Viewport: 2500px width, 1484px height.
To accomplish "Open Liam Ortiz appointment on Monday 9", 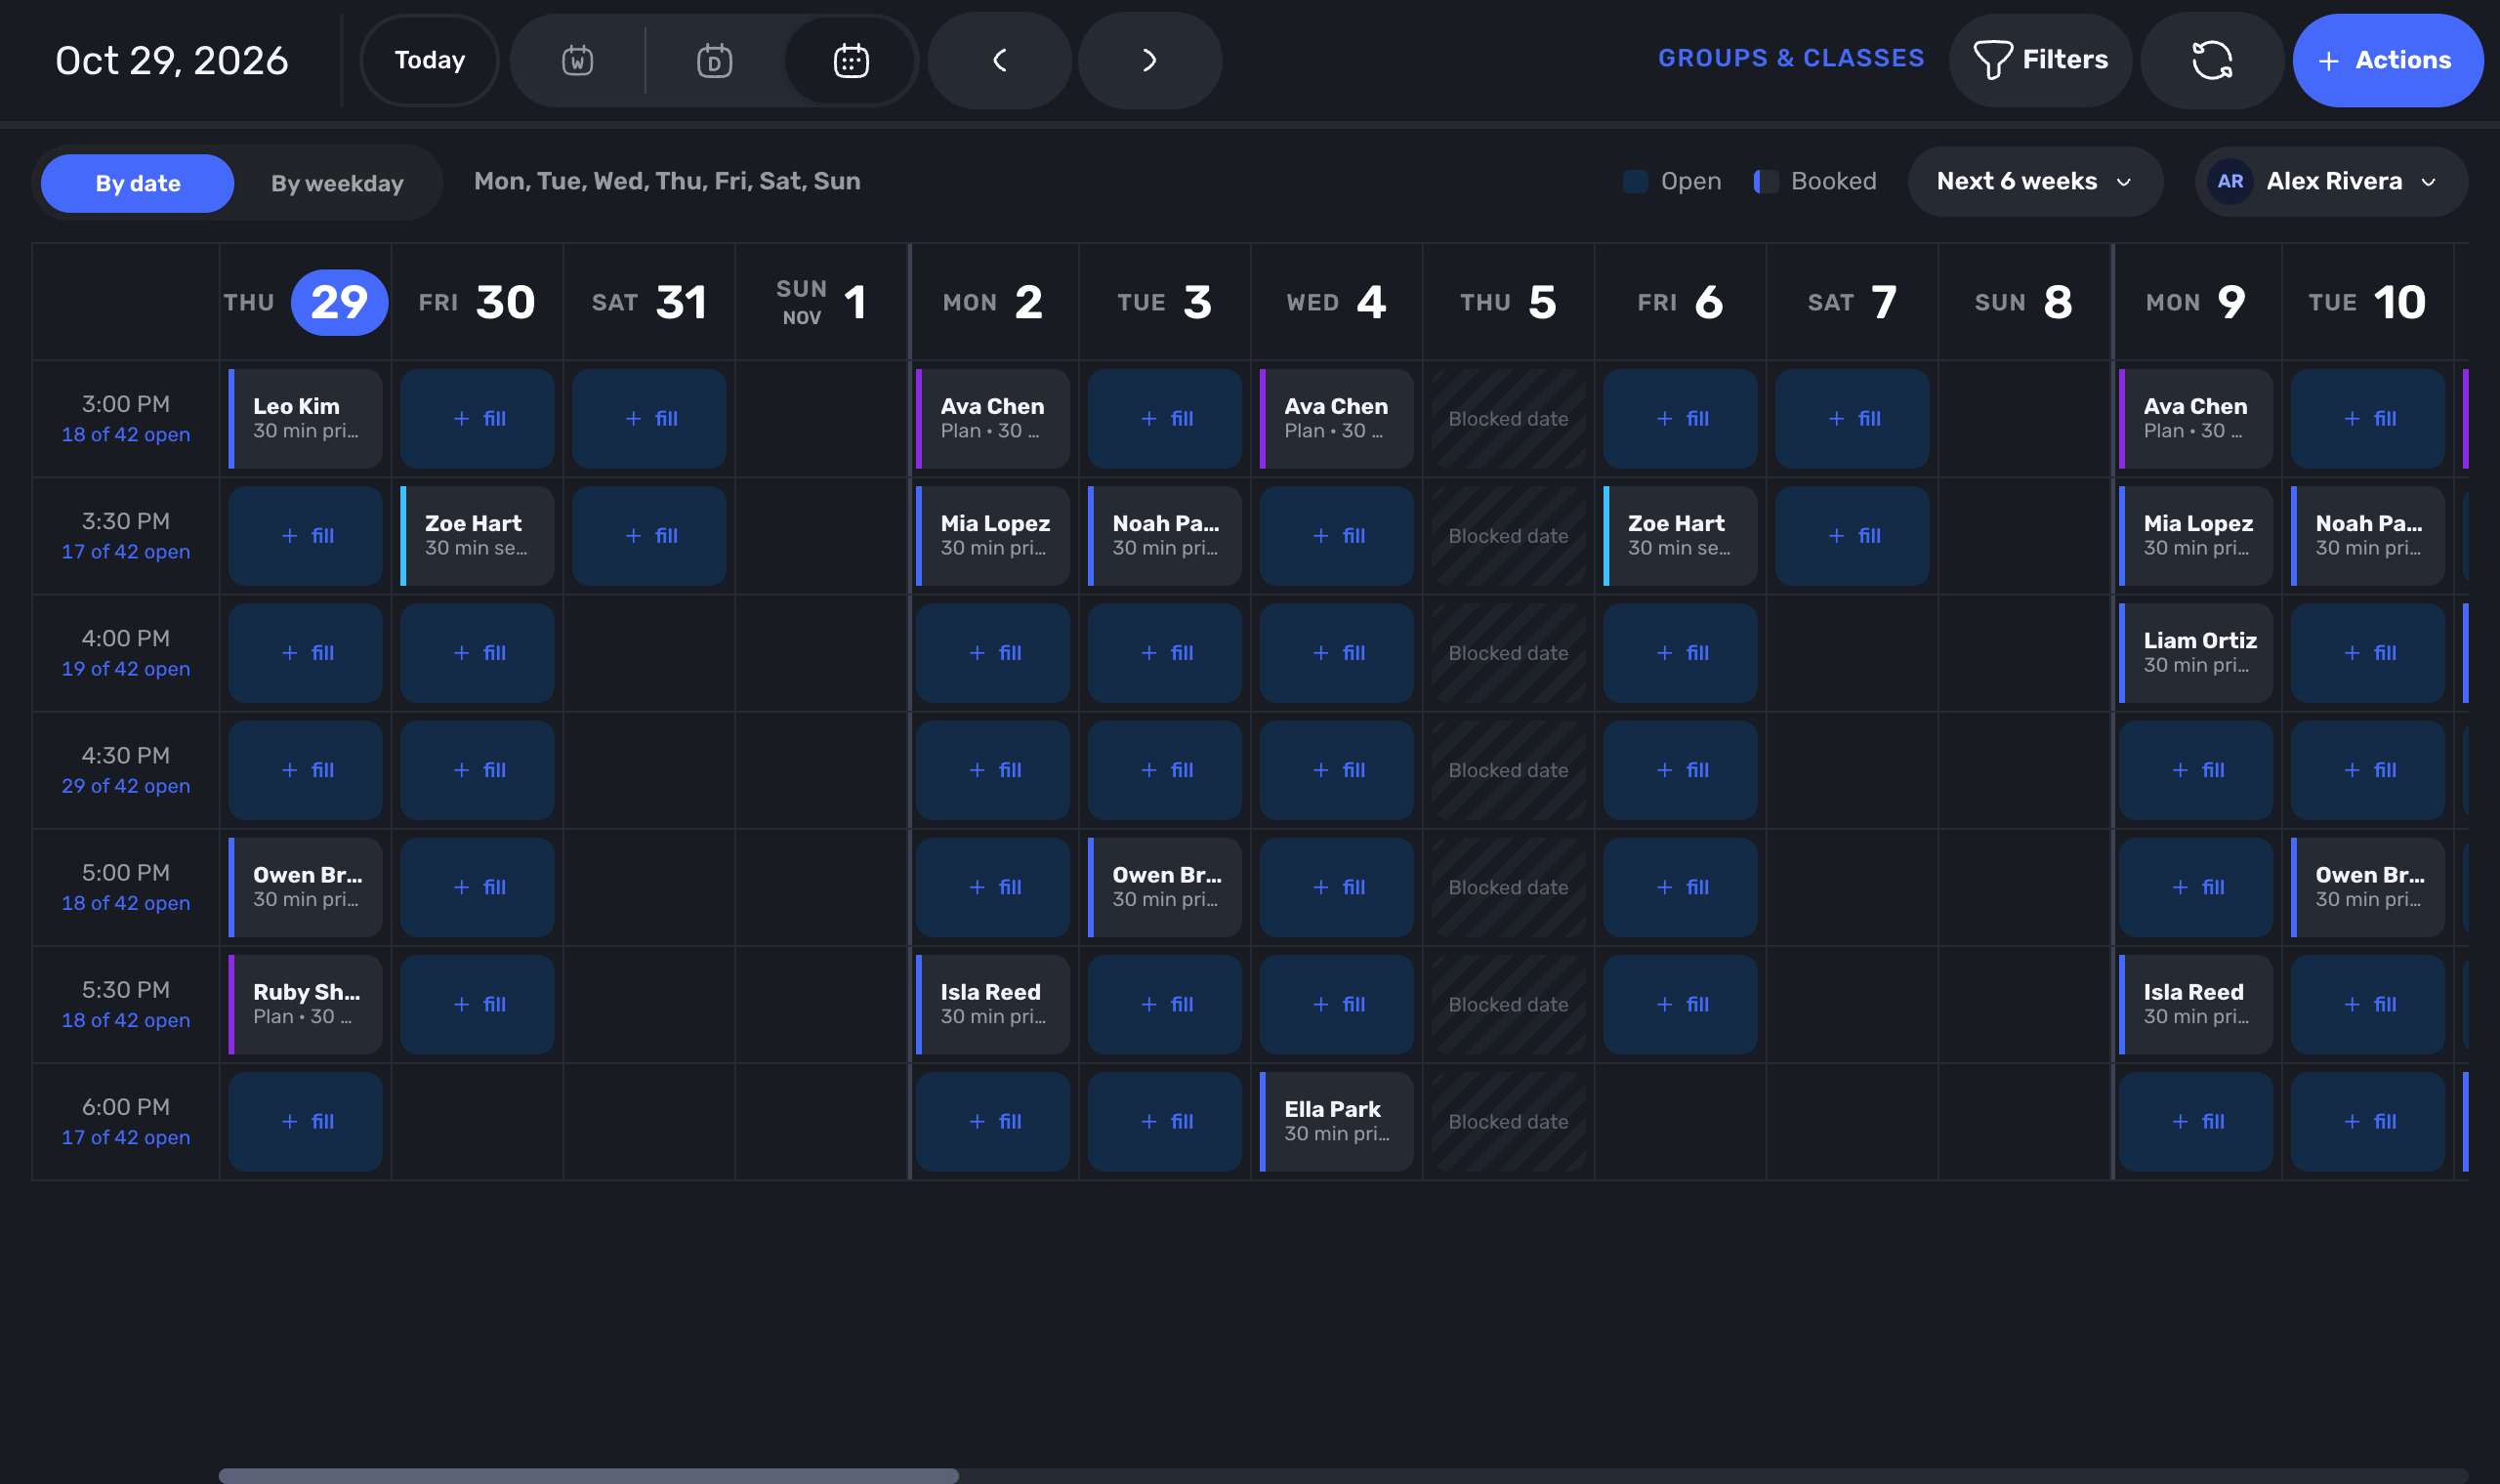I will [x=2195, y=652].
